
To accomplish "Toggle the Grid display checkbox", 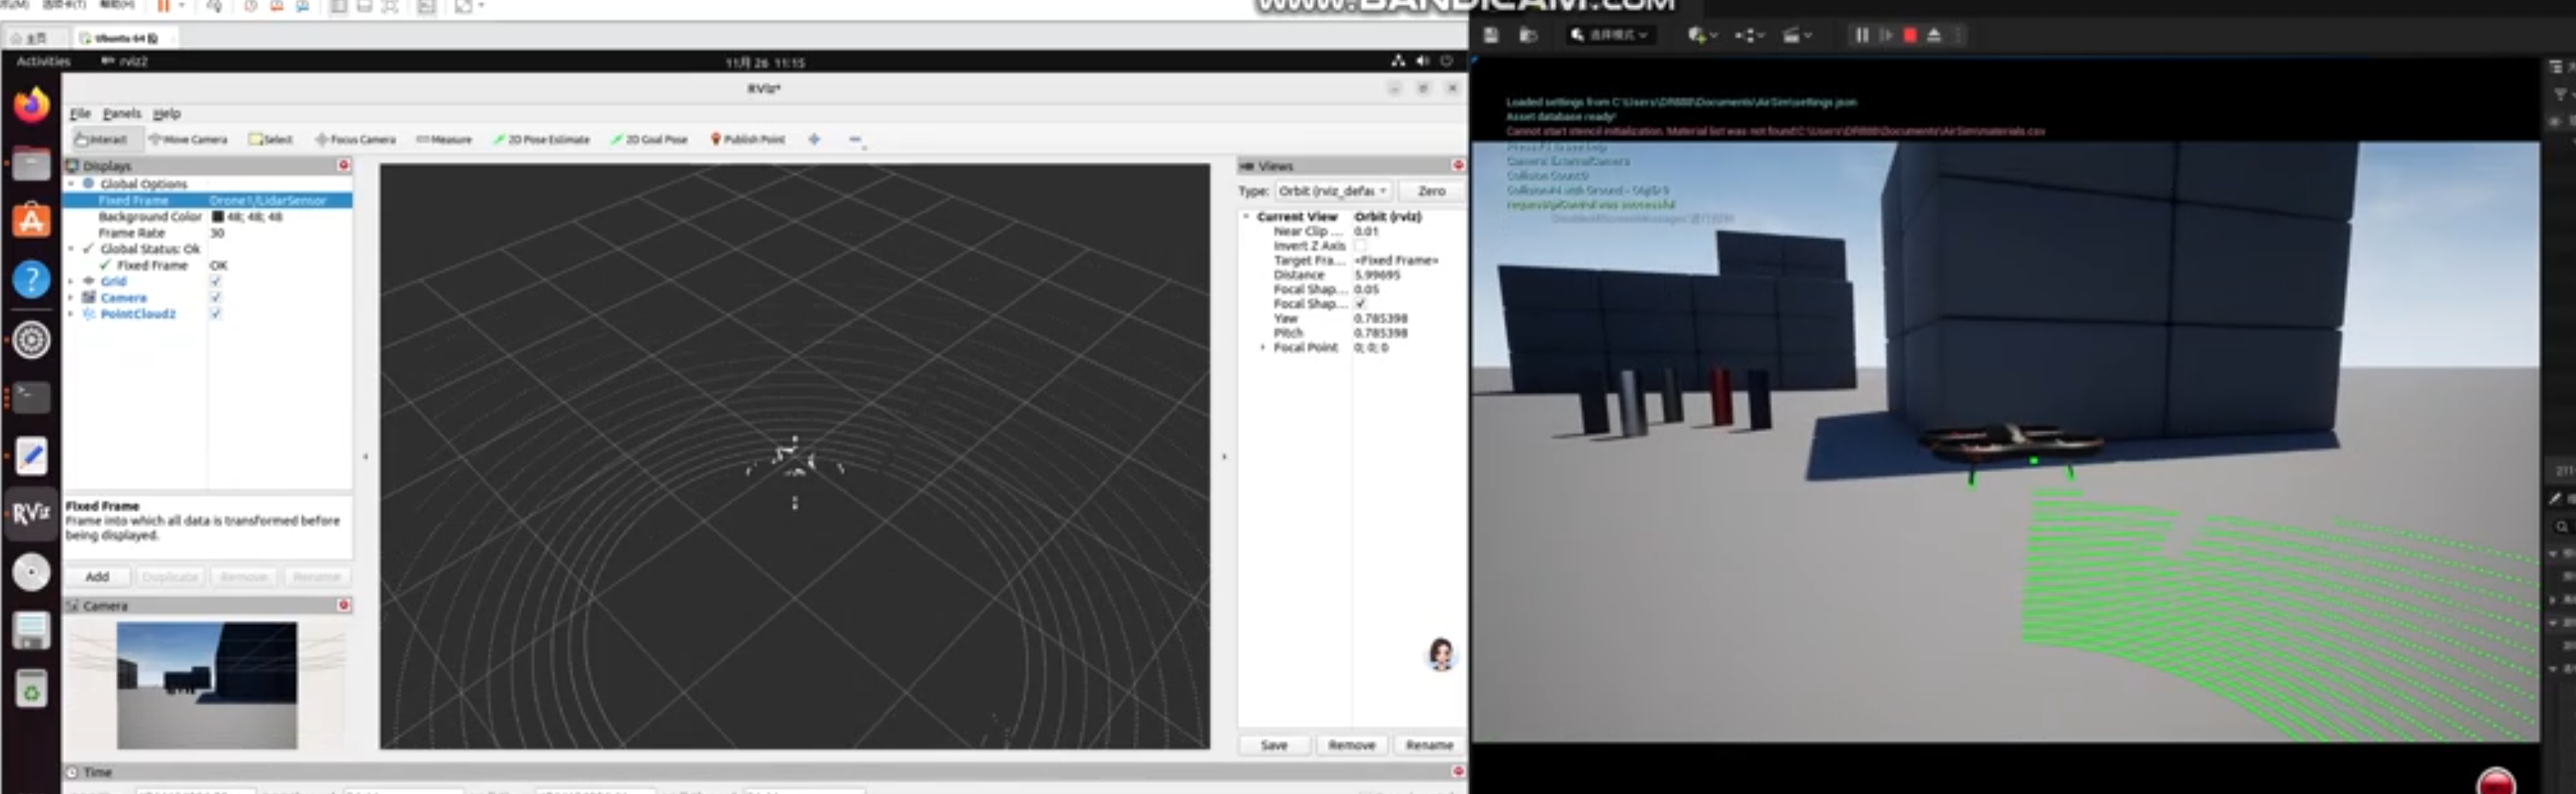I will tap(215, 281).
